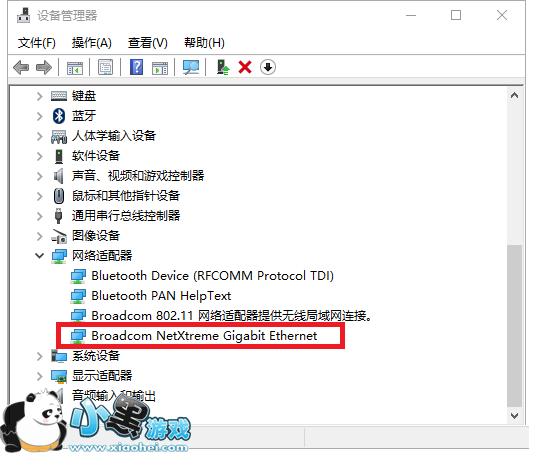Click the Forward arrow toolbar icon
Image resolution: width=533 pixels, height=456 pixels.
pos(44,67)
